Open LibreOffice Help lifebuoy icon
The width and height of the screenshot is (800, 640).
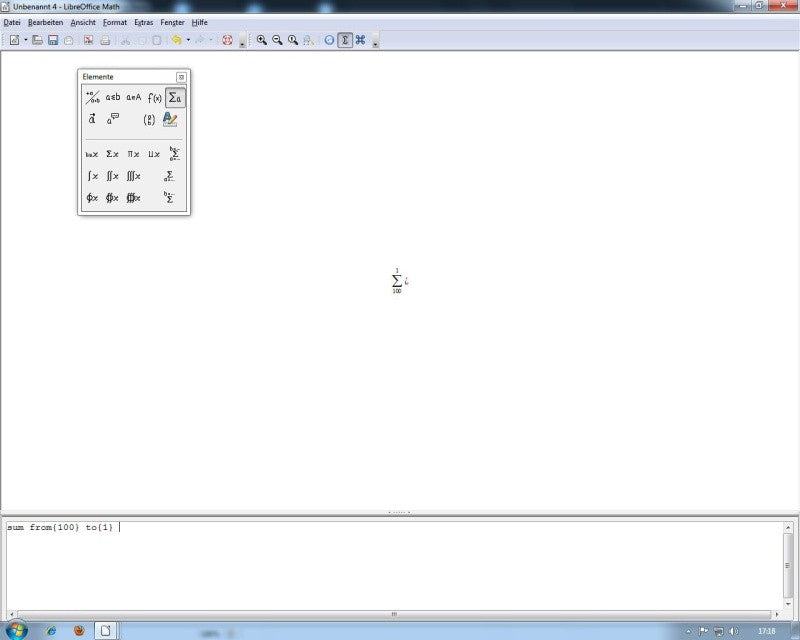pos(228,40)
